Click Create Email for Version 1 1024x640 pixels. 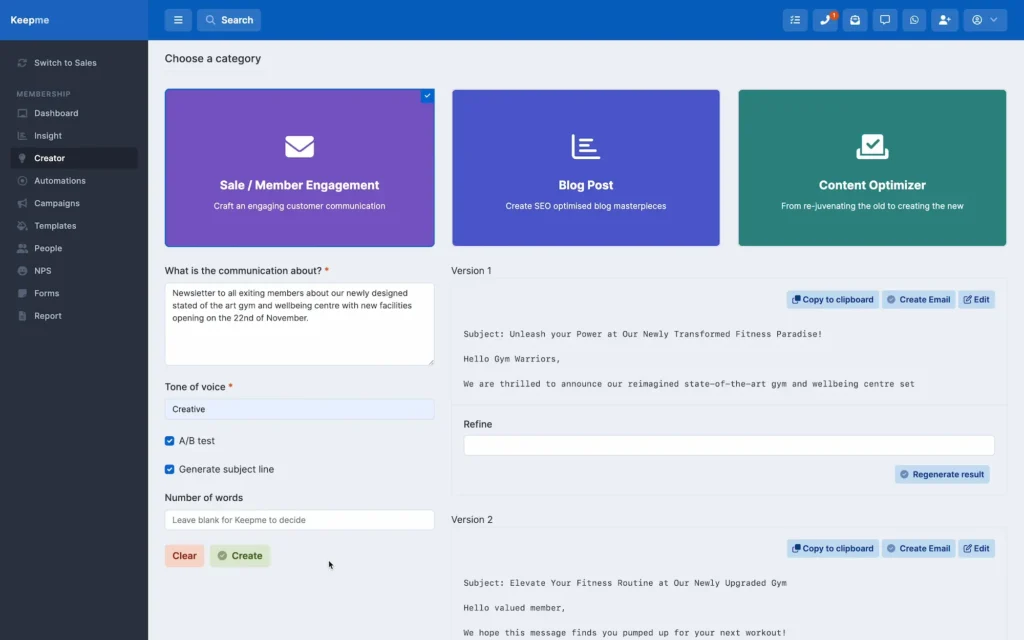(918, 300)
